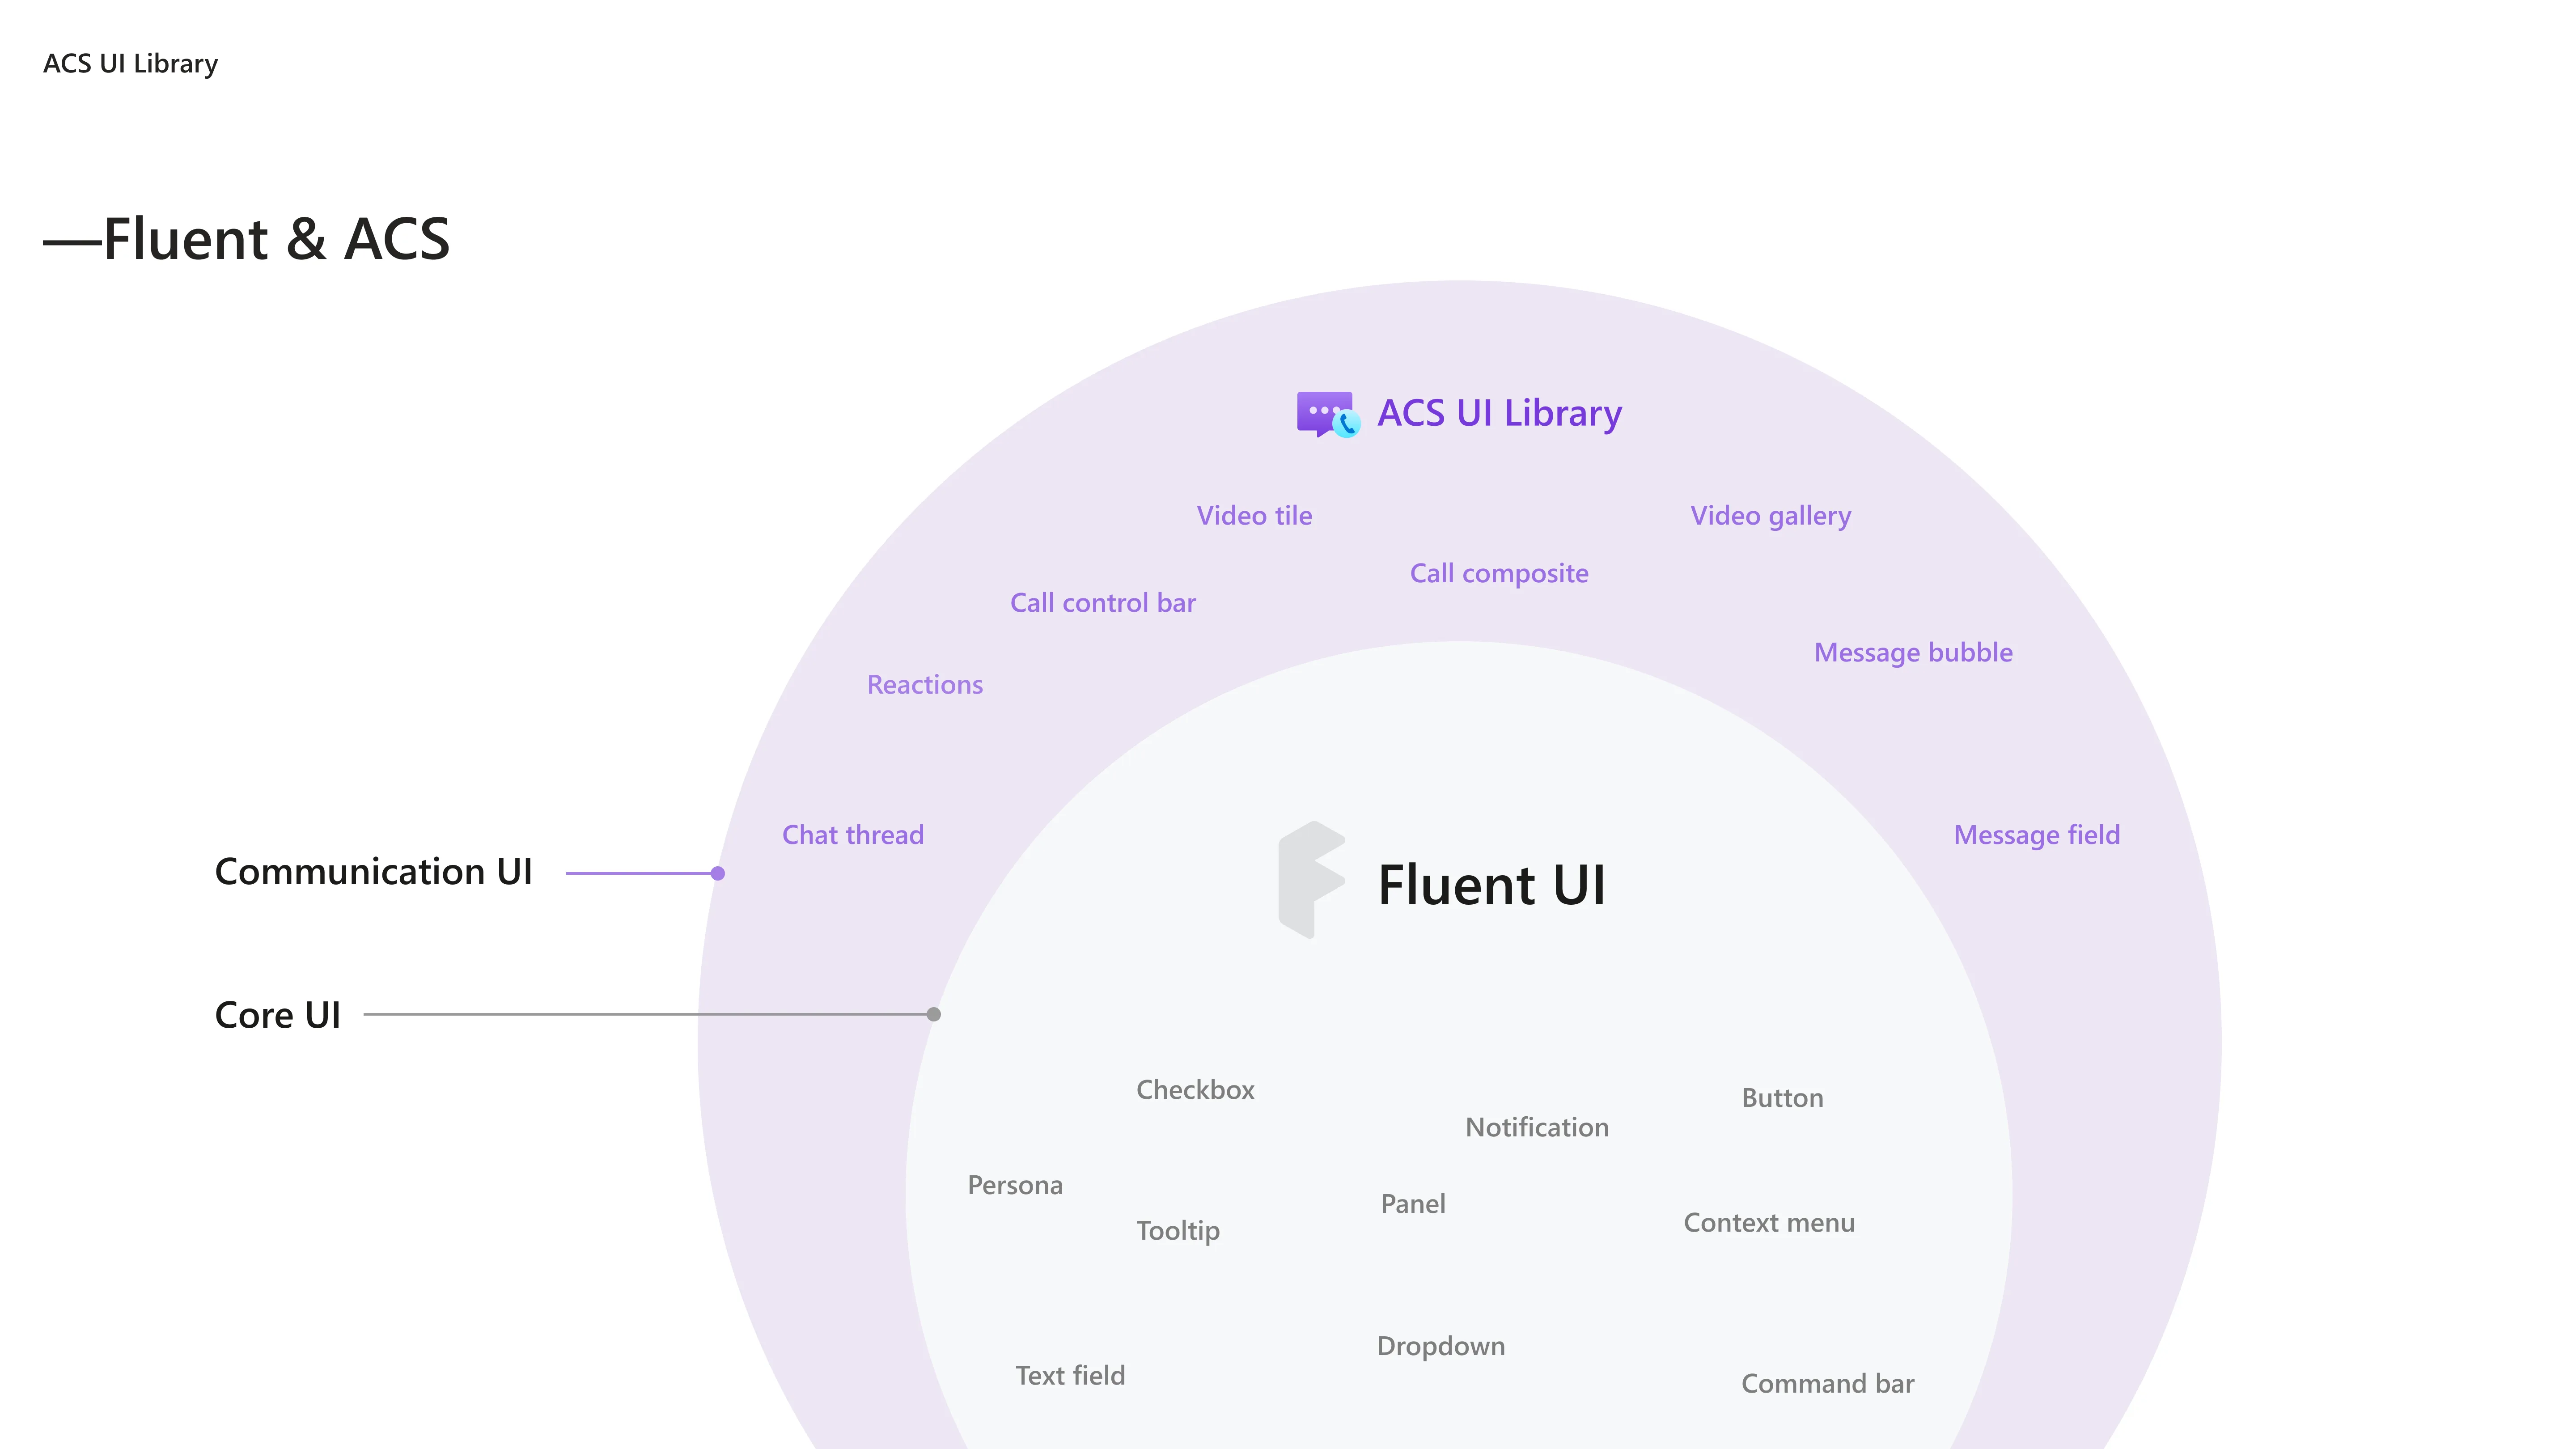Click the 'Checkbox' component label
The height and width of the screenshot is (1449, 2576).
click(x=1195, y=1090)
